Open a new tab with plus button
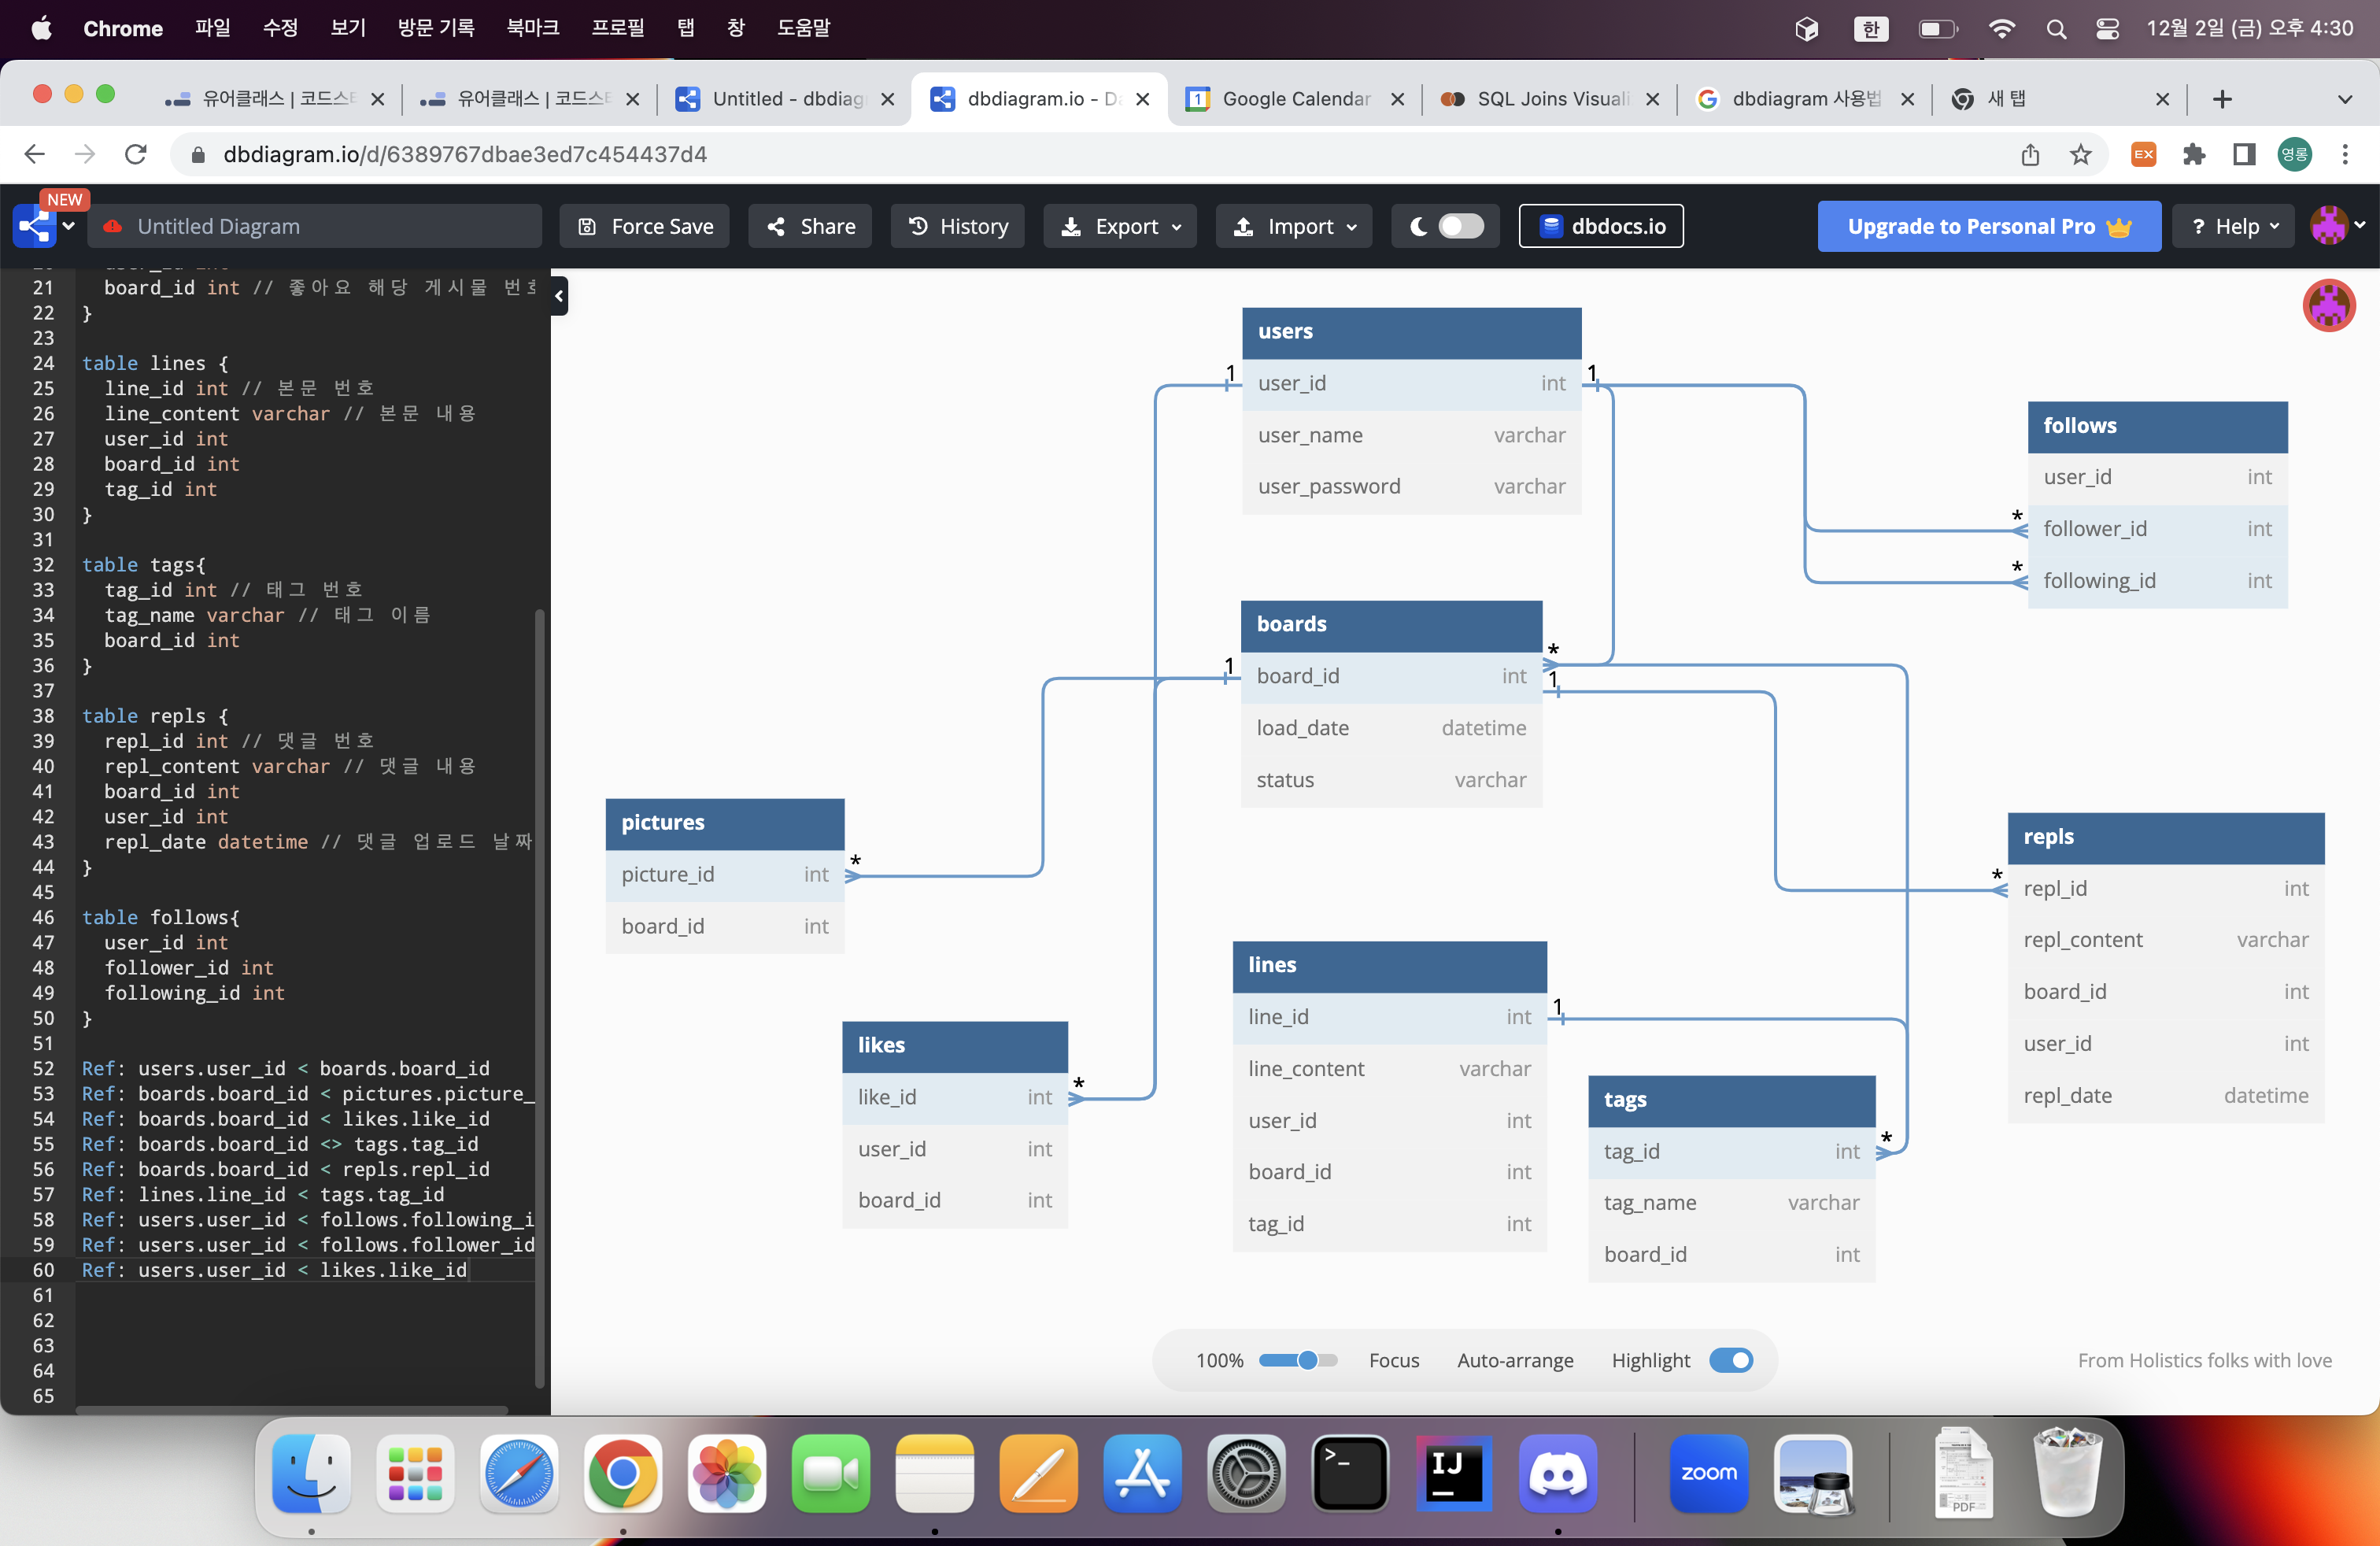The height and width of the screenshot is (1546, 2380). pyautogui.click(x=2222, y=99)
